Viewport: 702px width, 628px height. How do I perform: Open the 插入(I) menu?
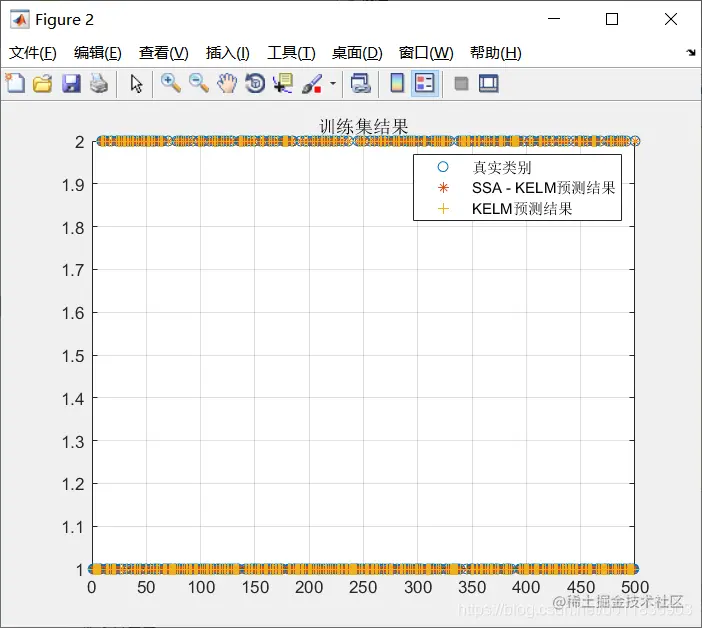(227, 53)
